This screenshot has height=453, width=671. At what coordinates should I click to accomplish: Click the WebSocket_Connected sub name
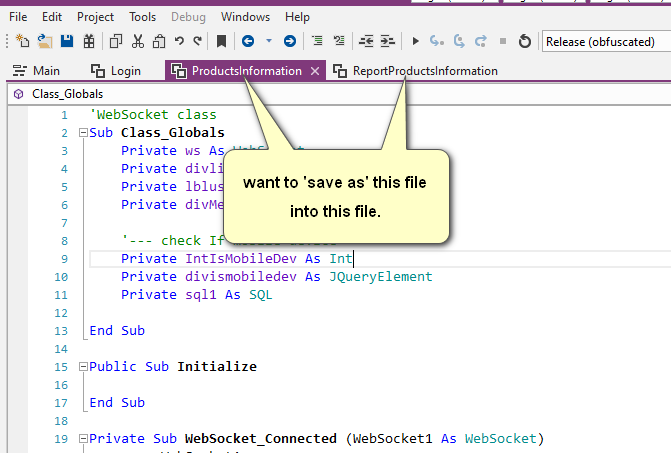(x=261, y=439)
